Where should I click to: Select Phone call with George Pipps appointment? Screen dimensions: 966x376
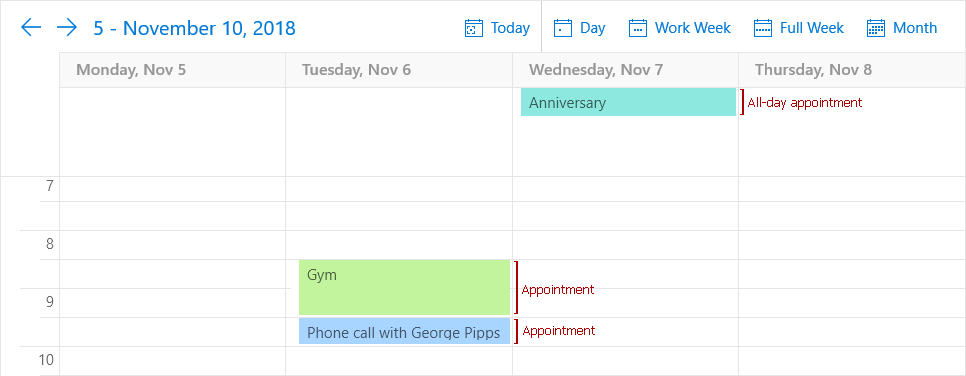click(404, 331)
